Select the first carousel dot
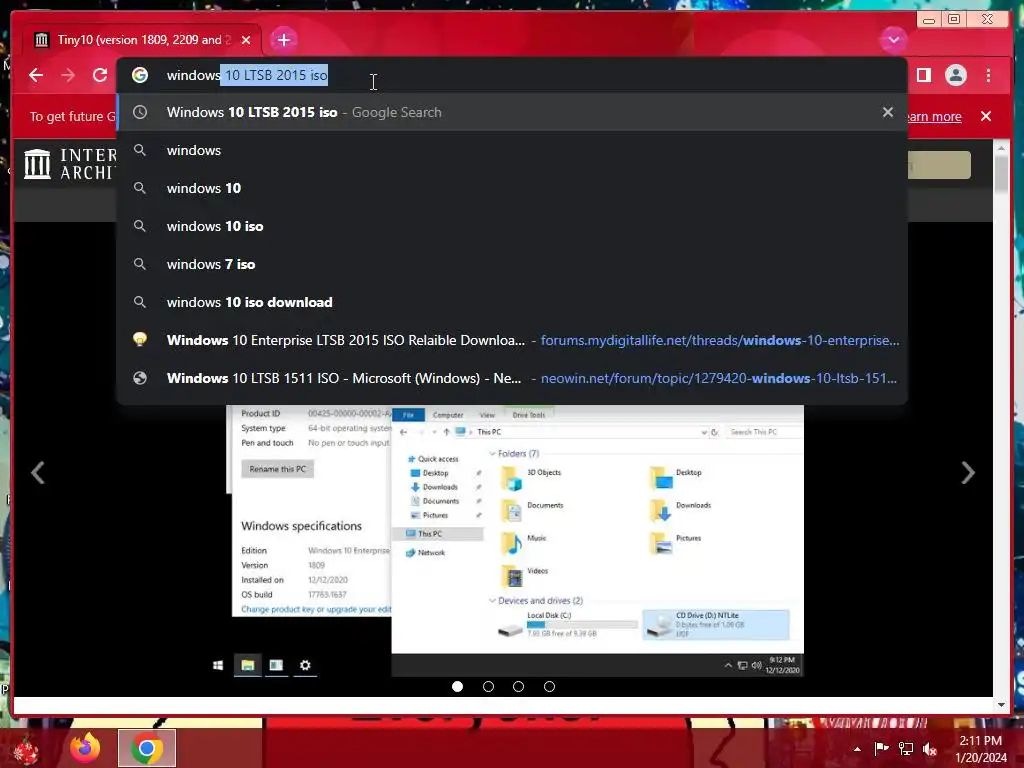Viewport: 1024px width, 768px height. point(458,686)
